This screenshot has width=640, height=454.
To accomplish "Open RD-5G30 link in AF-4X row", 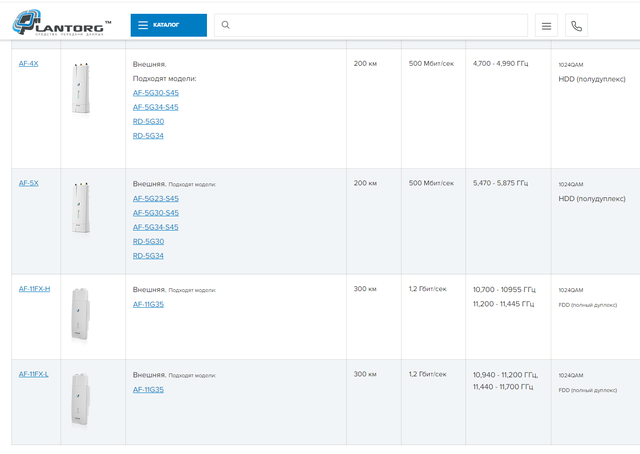I will pyautogui.click(x=149, y=122).
